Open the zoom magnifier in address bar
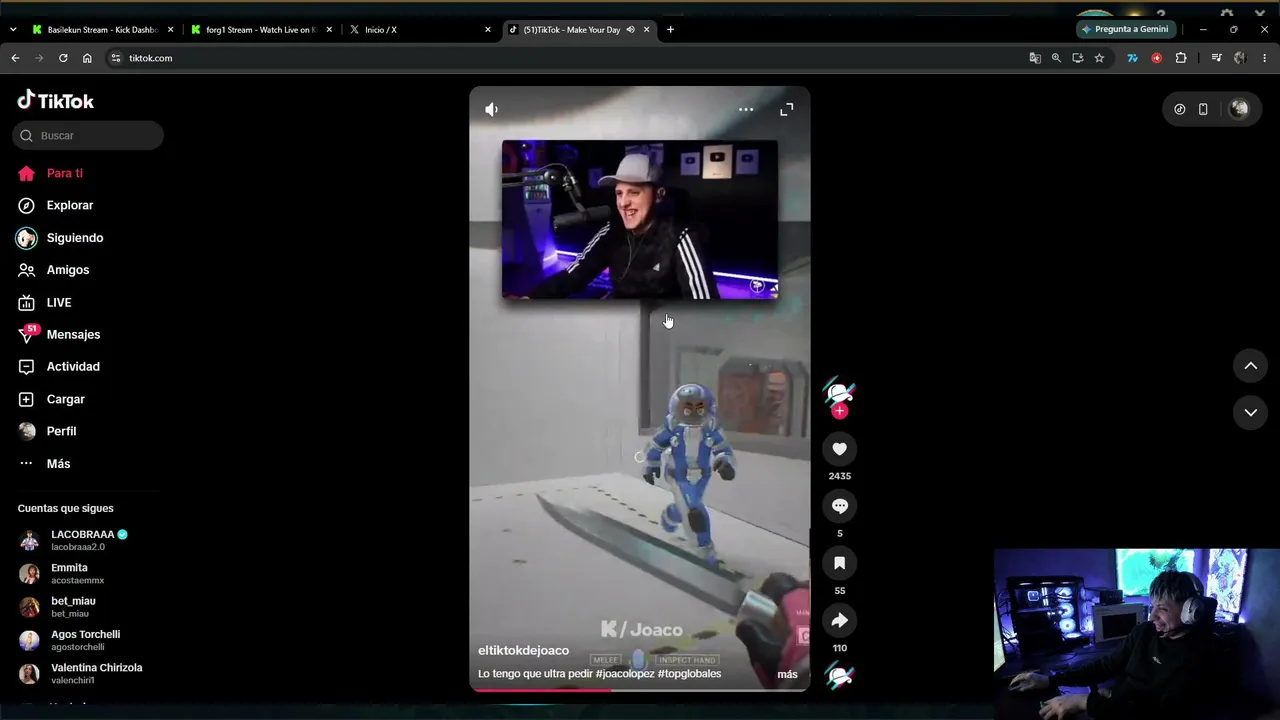This screenshot has width=1280, height=720. (x=1056, y=58)
